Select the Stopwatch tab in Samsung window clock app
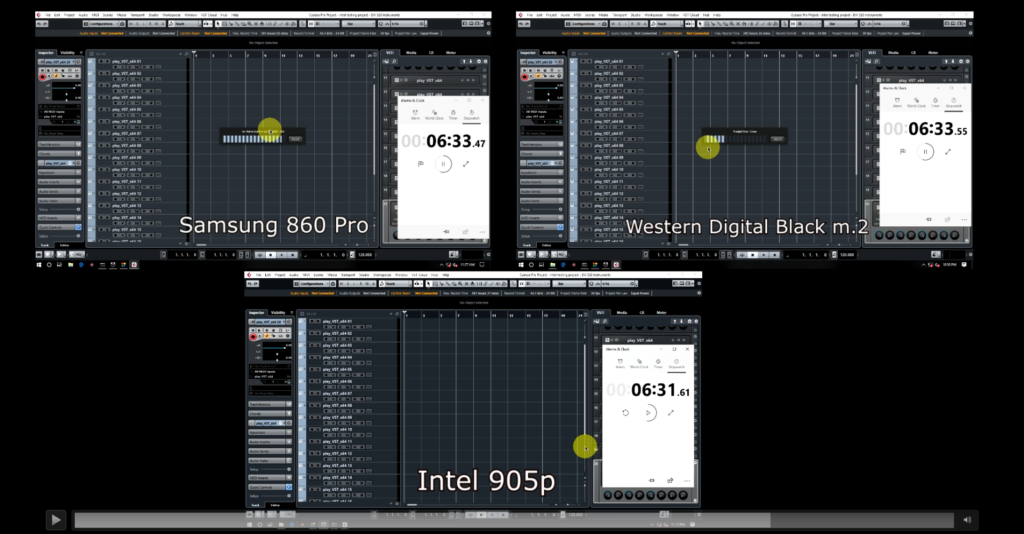The image size is (1024, 534). [x=471, y=114]
